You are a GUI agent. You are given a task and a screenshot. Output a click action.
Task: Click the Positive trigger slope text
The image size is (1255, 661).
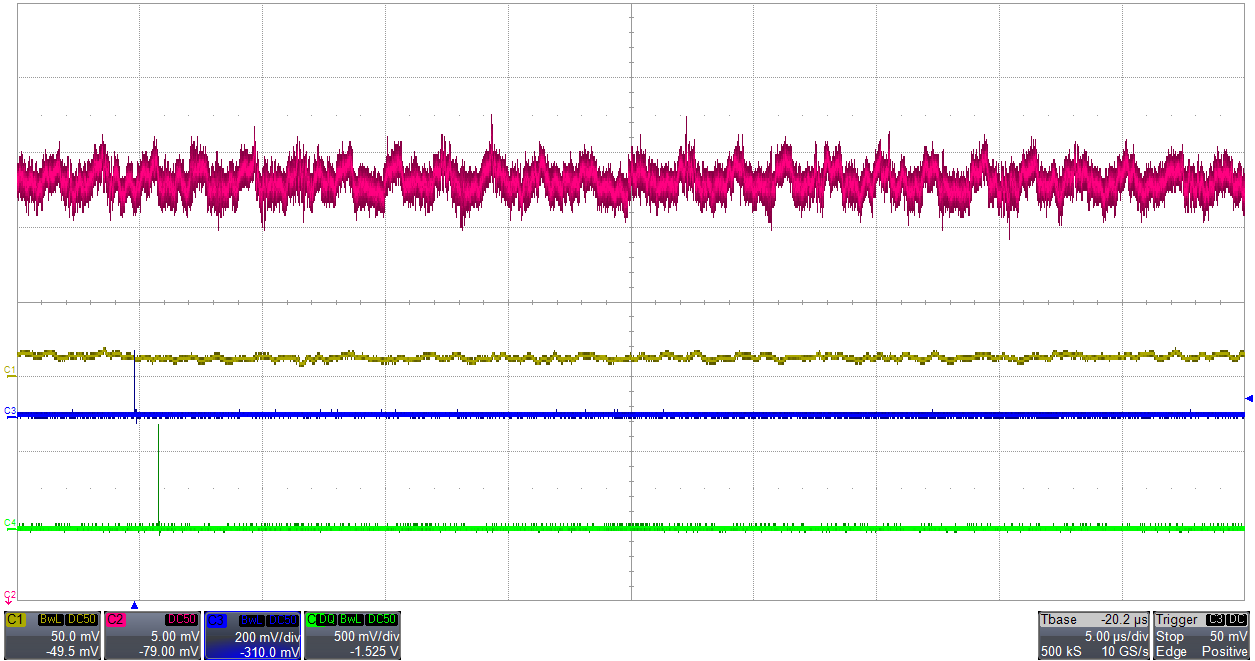pyautogui.click(x=1227, y=652)
